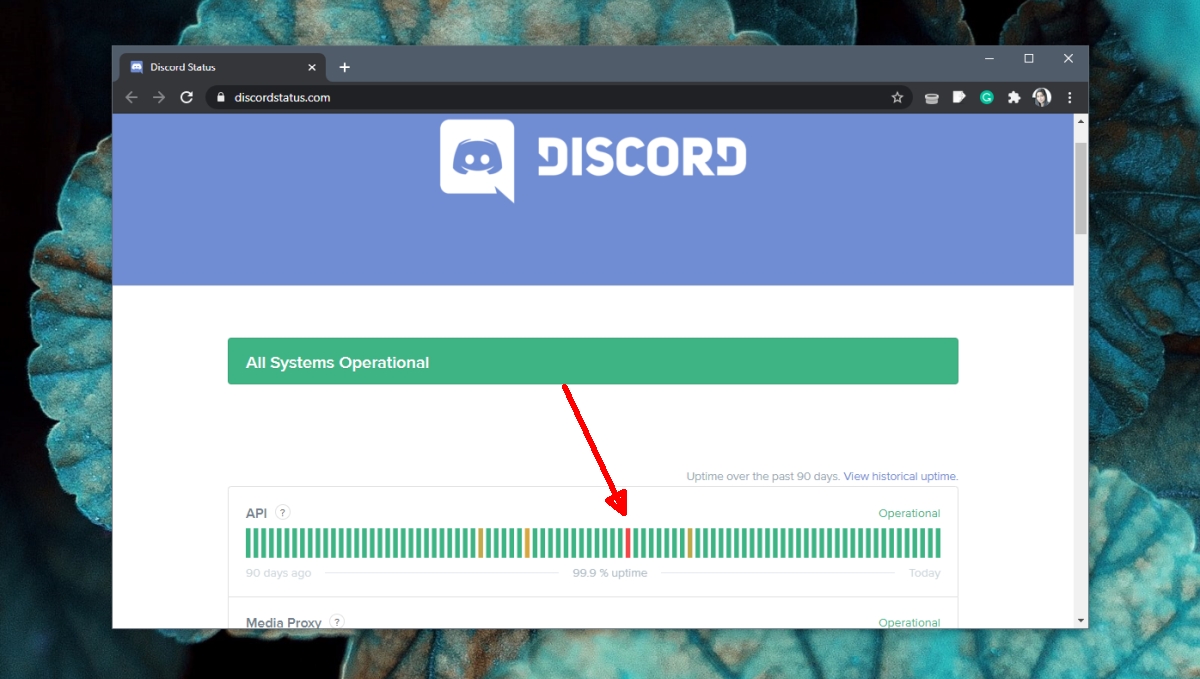
Task: Click the disk-shaped extension icon next to the star
Action: coord(931,97)
